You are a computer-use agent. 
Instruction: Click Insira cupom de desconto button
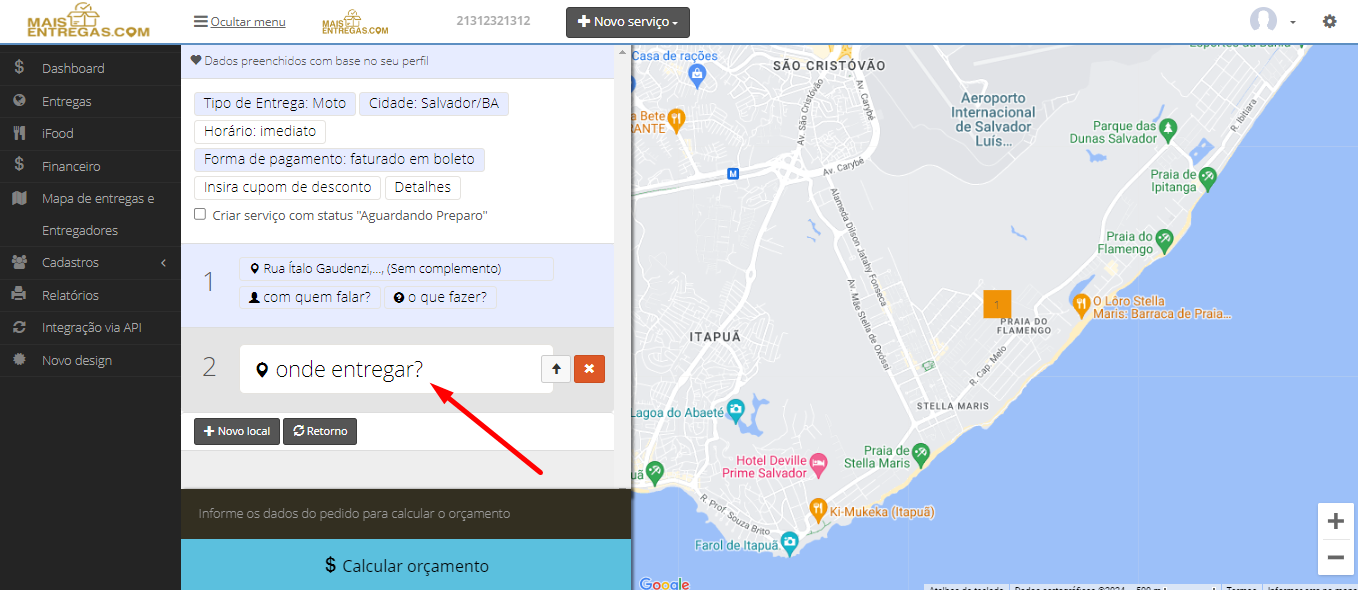click(288, 187)
